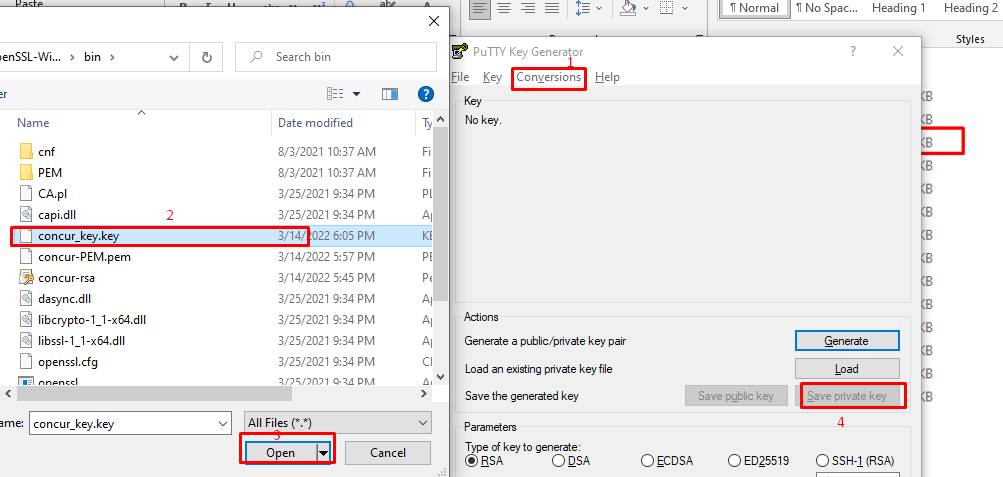
Task: Select the ECDSA key type radio button
Action: click(x=648, y=461)
